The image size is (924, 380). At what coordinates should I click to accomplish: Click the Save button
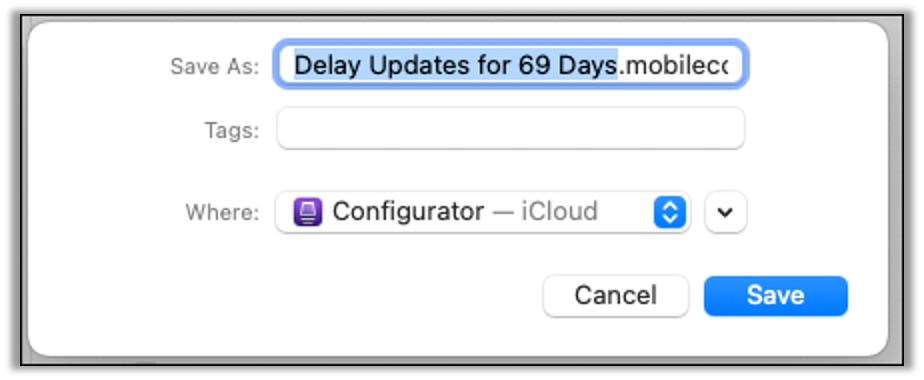pos(776,296)
